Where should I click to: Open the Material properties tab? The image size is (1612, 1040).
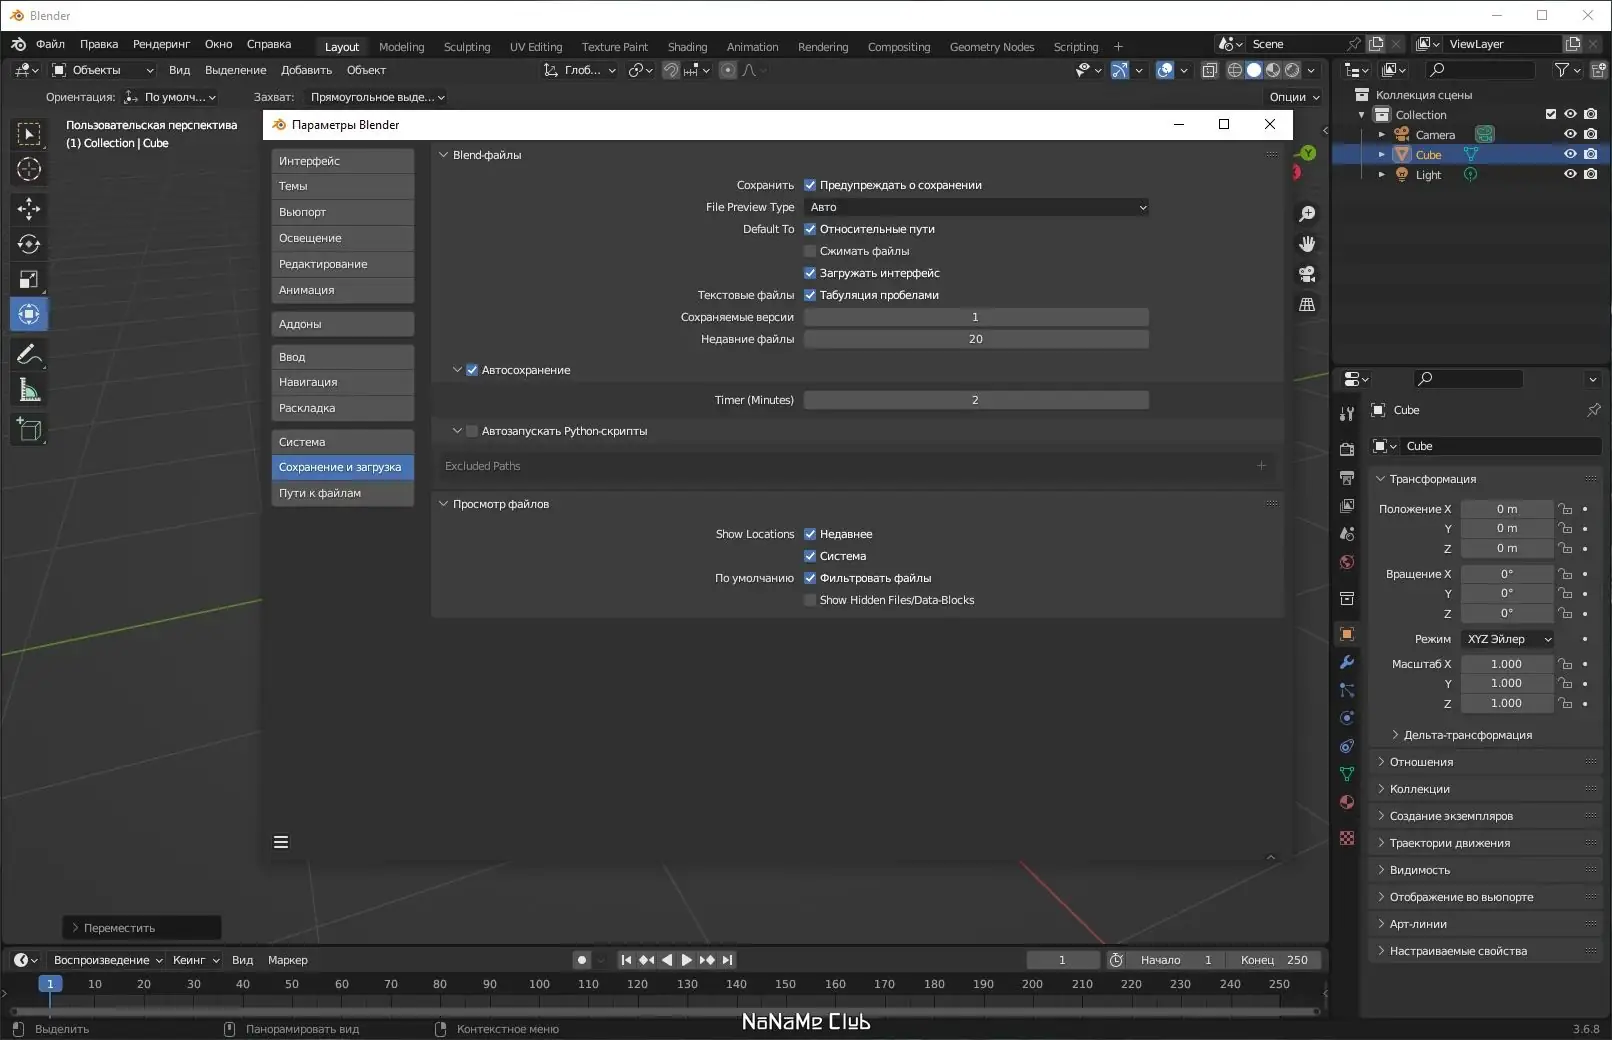click(1347, 802)
